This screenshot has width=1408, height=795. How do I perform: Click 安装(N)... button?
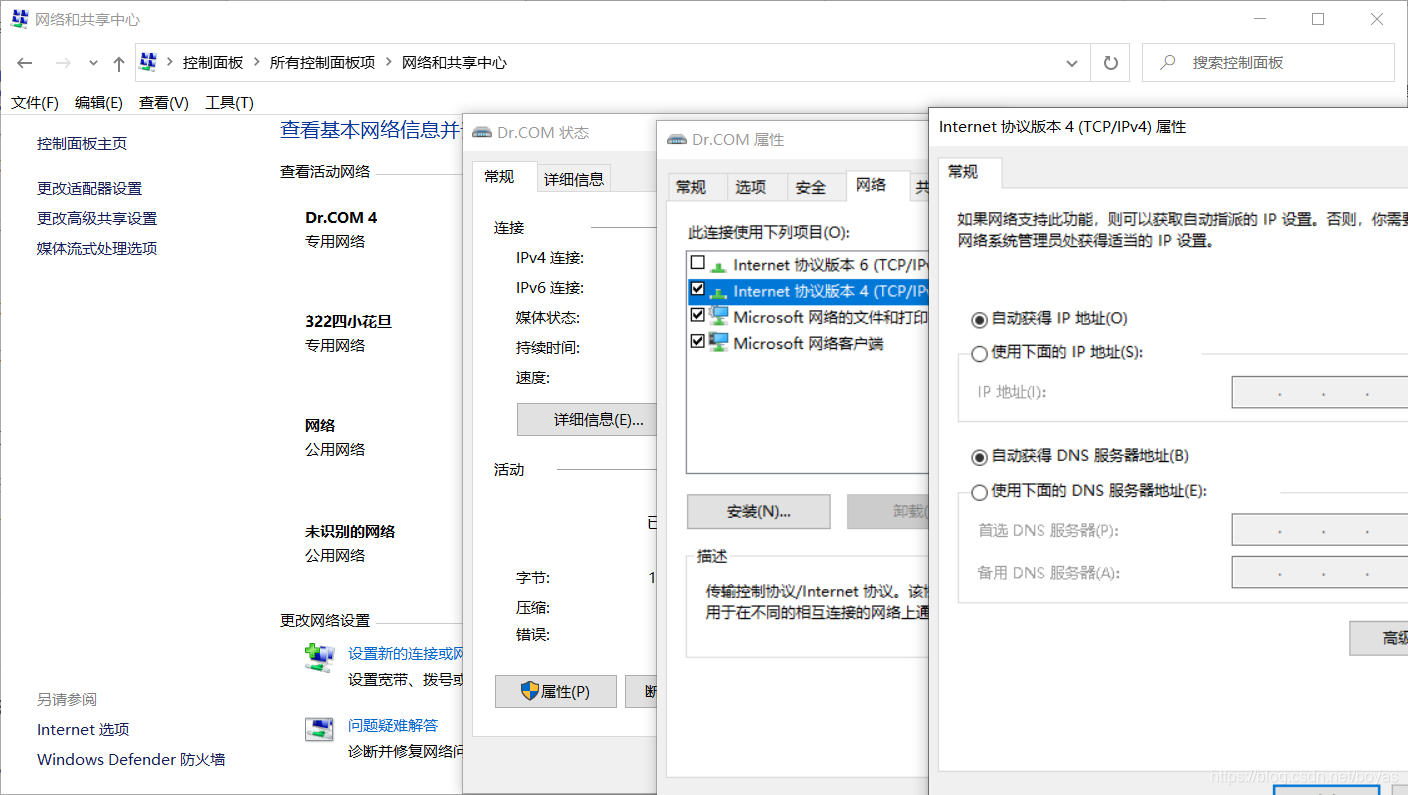[759, 511]
